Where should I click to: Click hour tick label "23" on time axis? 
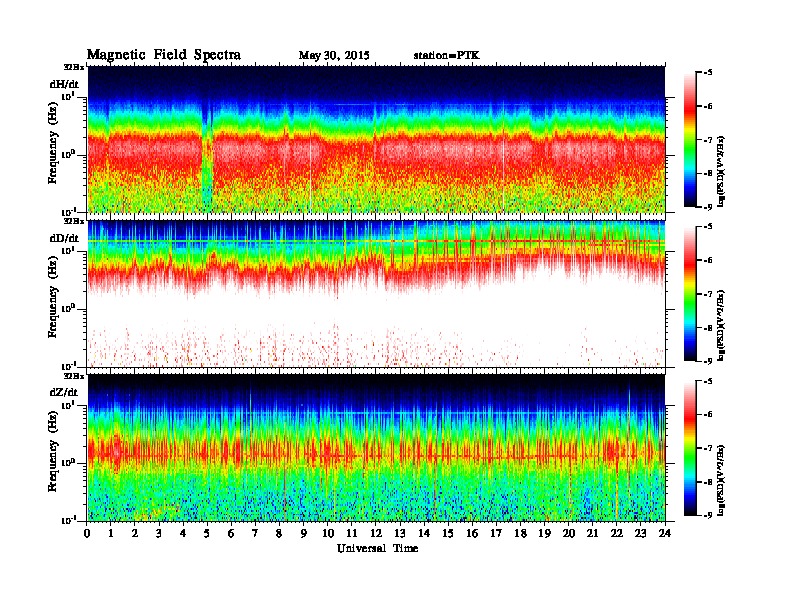[x=640, y=534]
